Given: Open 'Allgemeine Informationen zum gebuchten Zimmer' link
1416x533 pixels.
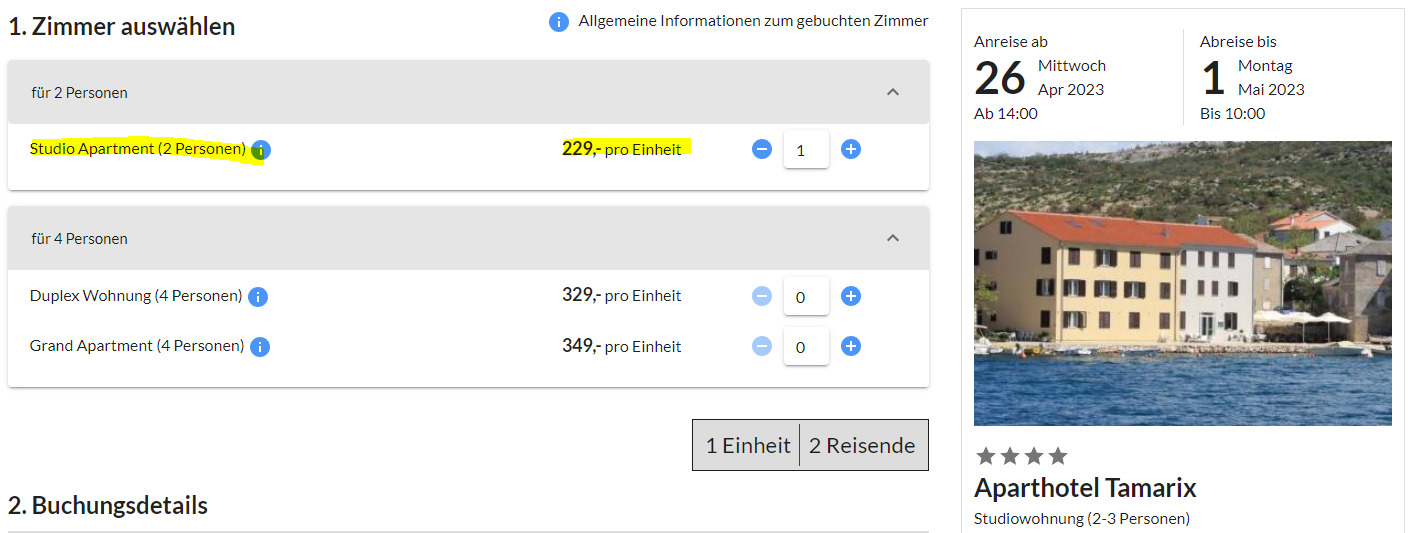Looking at the screenshot, I should 753,21.
